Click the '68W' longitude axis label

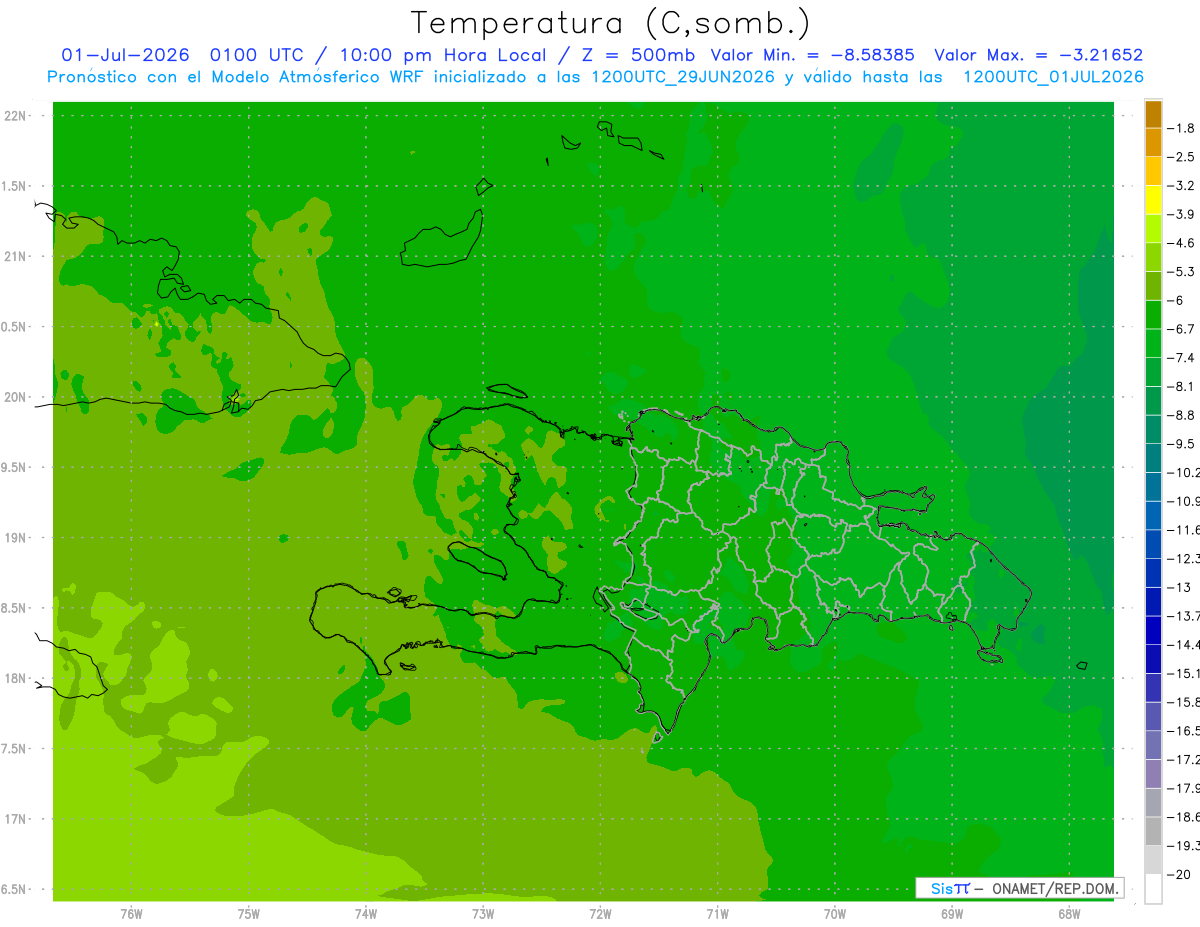click(1068, 914)
